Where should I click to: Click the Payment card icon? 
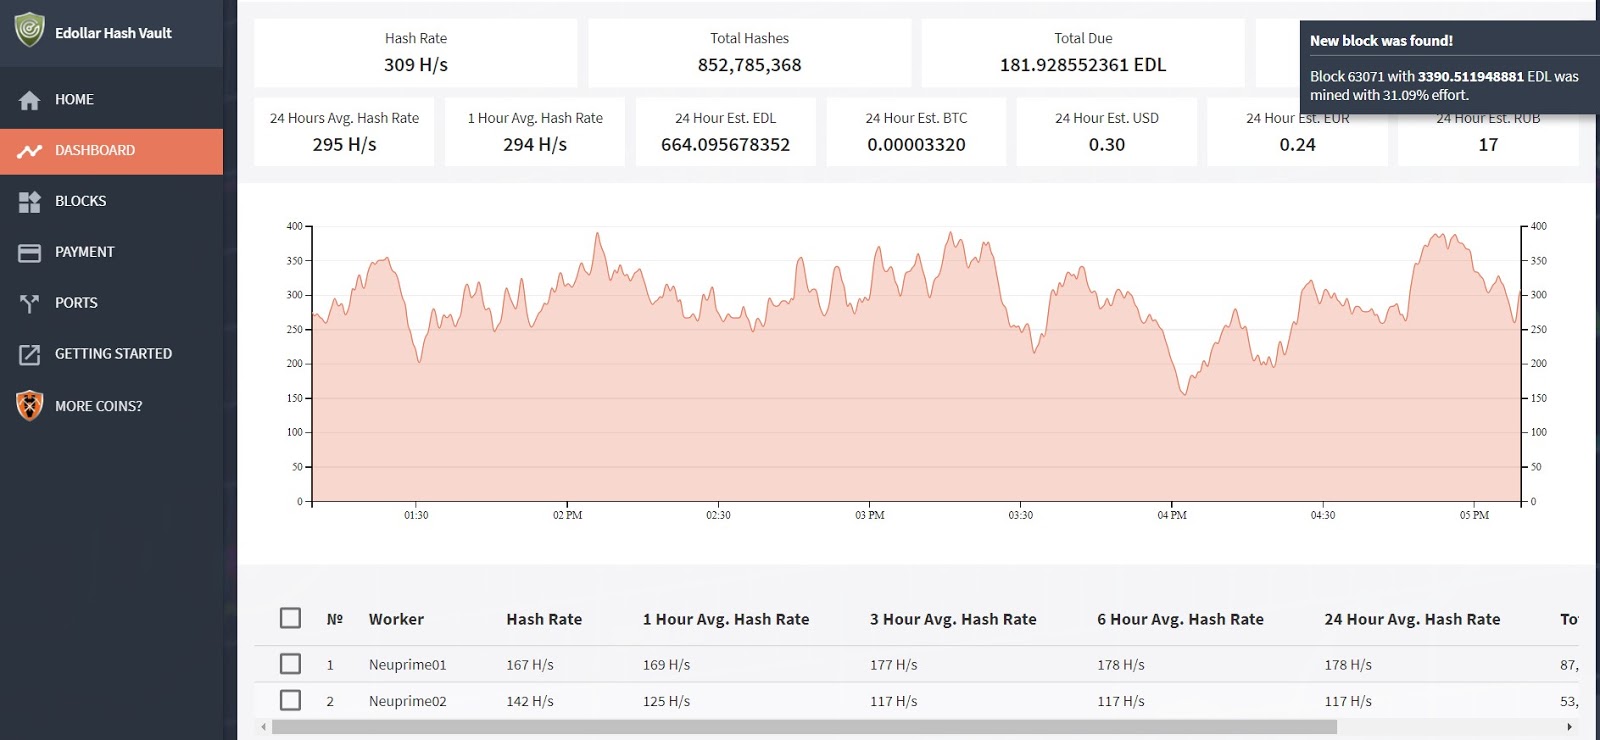pyautogui.click(x=30, y=252)
